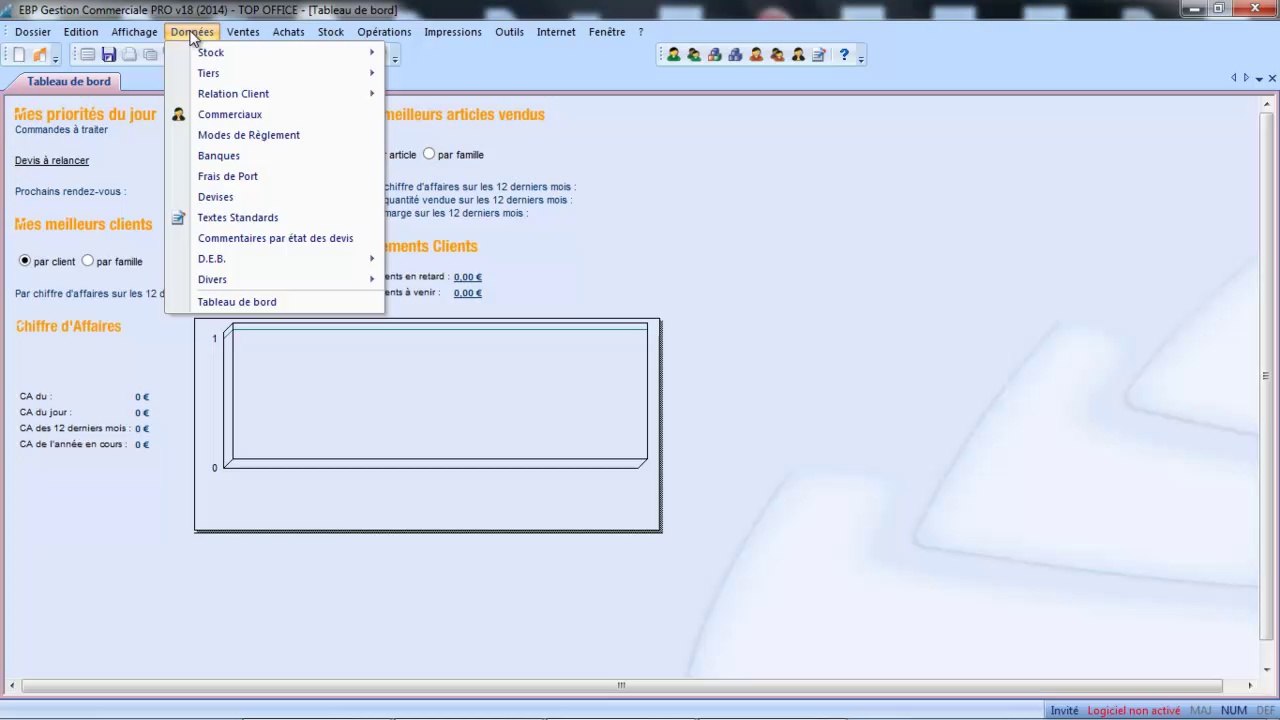Choose Banques in the Données menu
This screenshot has width=1280, height=720.
[274, 156]
